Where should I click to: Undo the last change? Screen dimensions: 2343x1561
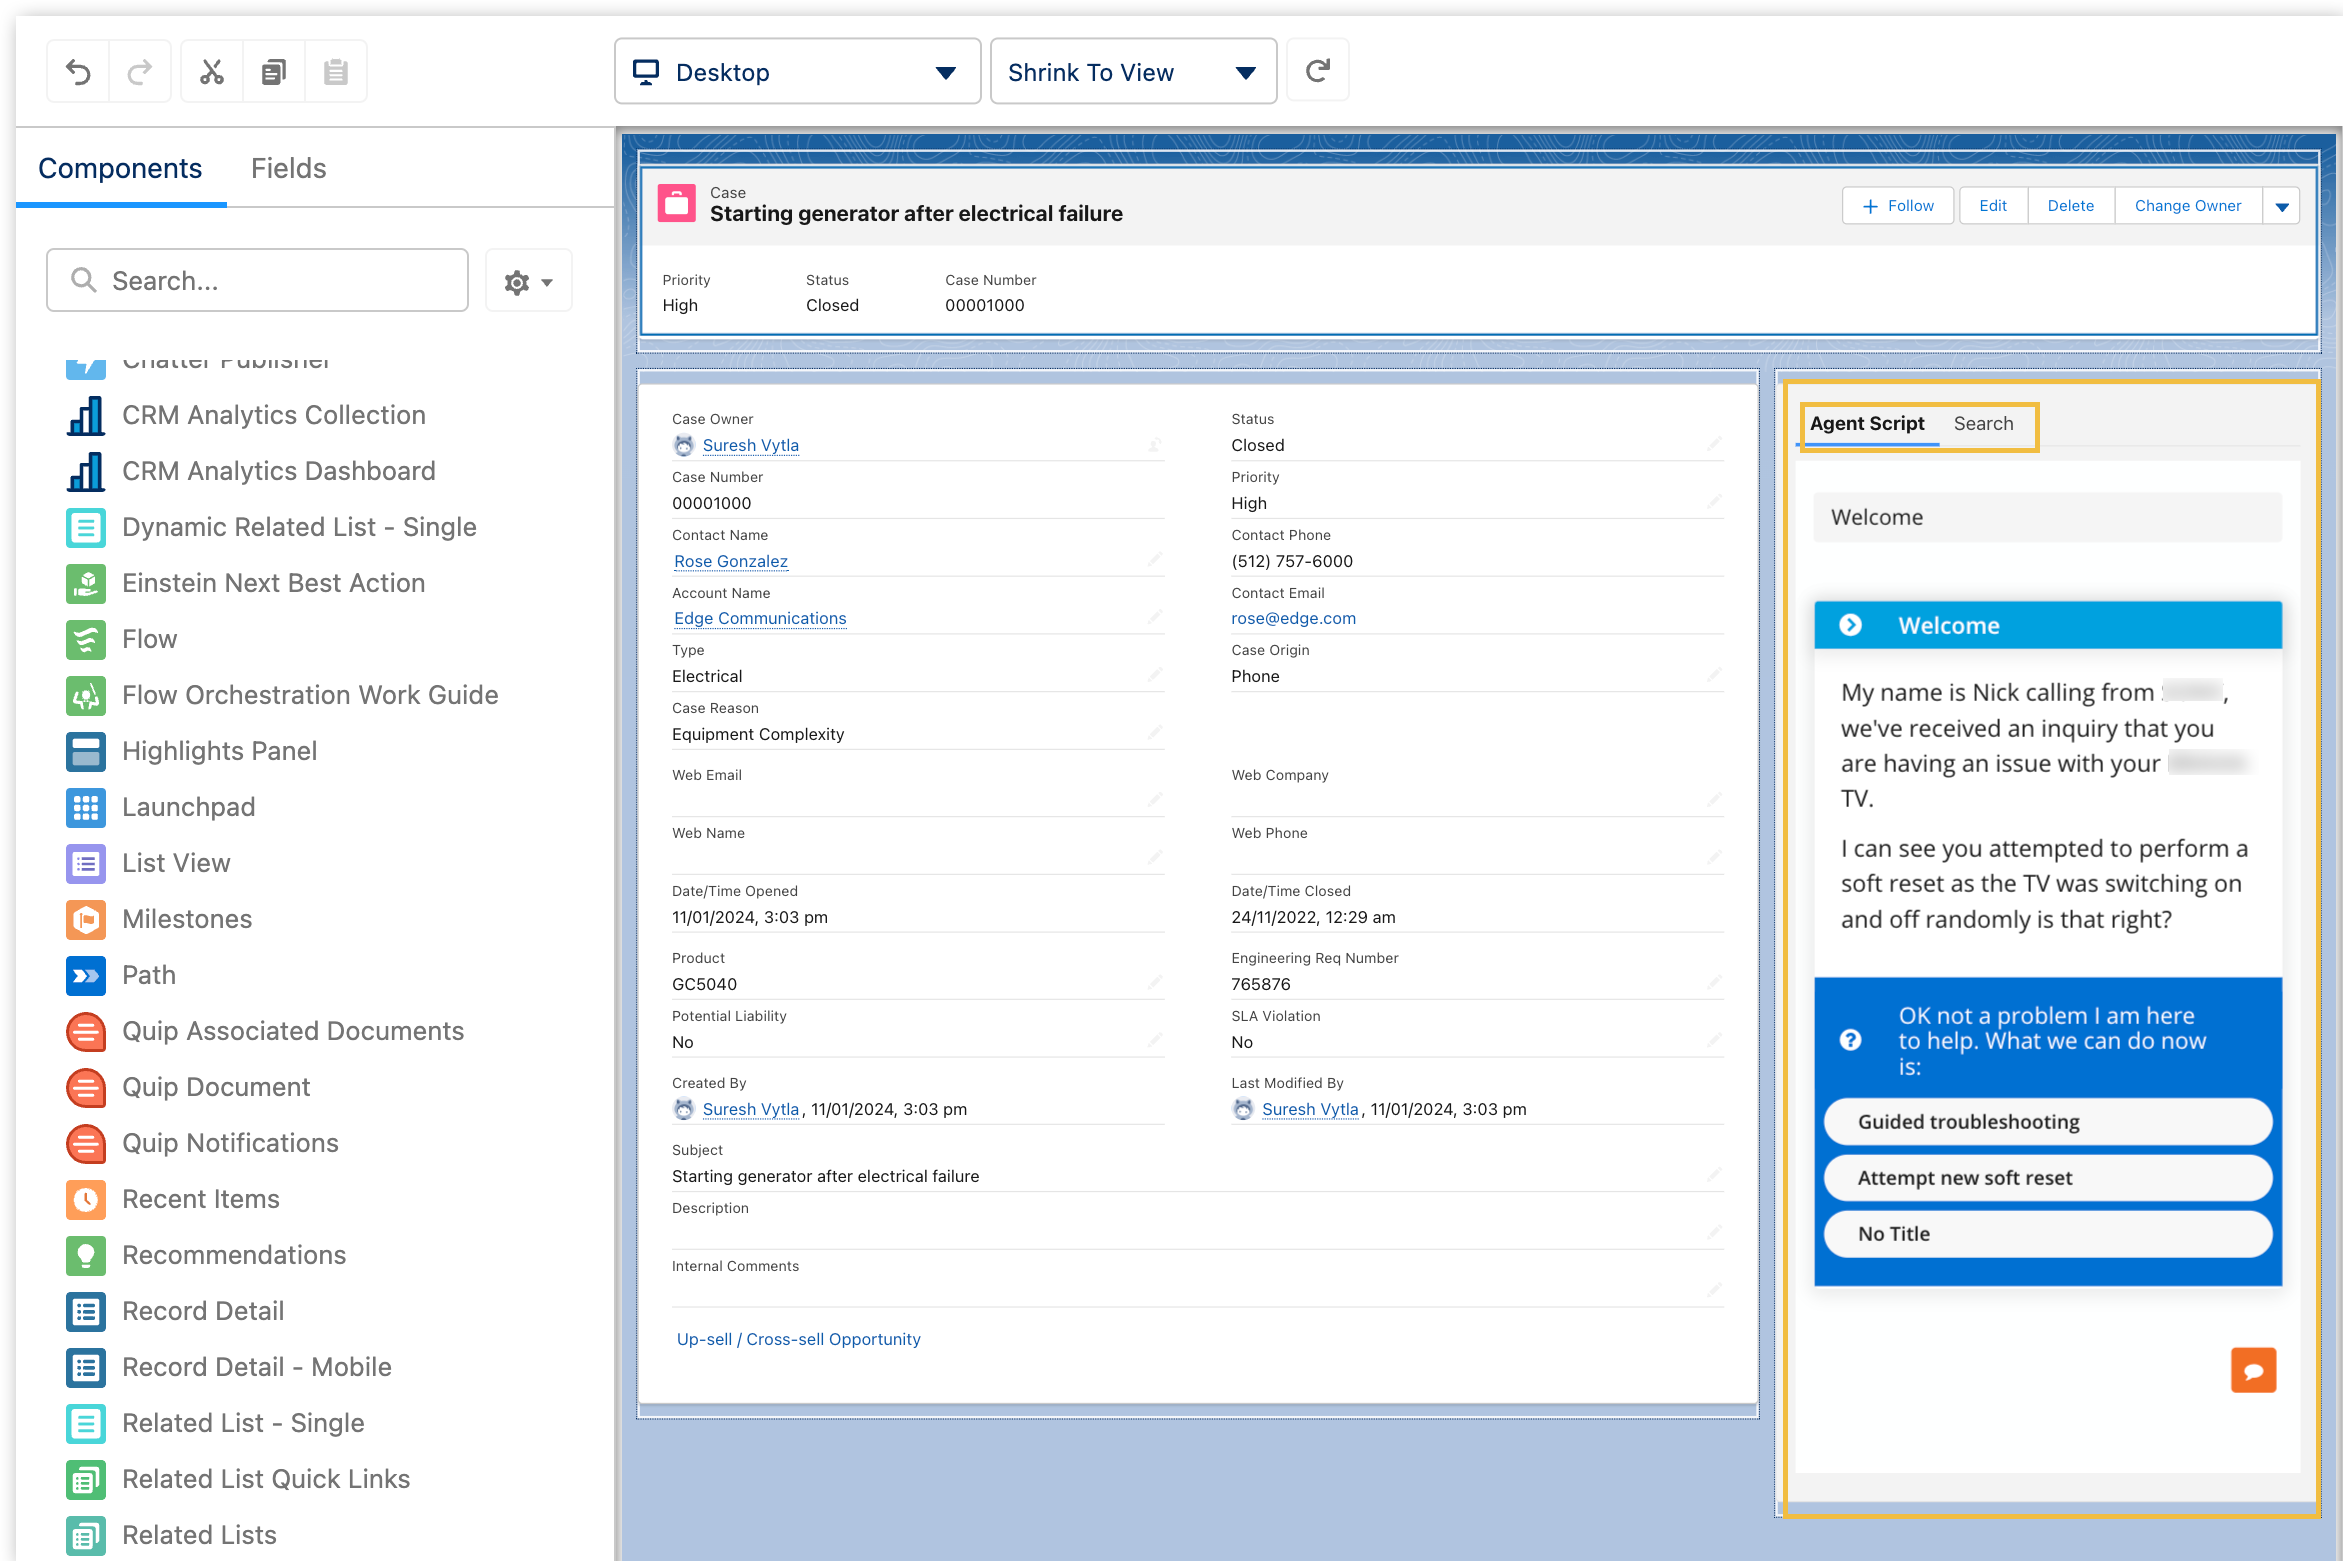pyautogui.click(x=78, y=70)
